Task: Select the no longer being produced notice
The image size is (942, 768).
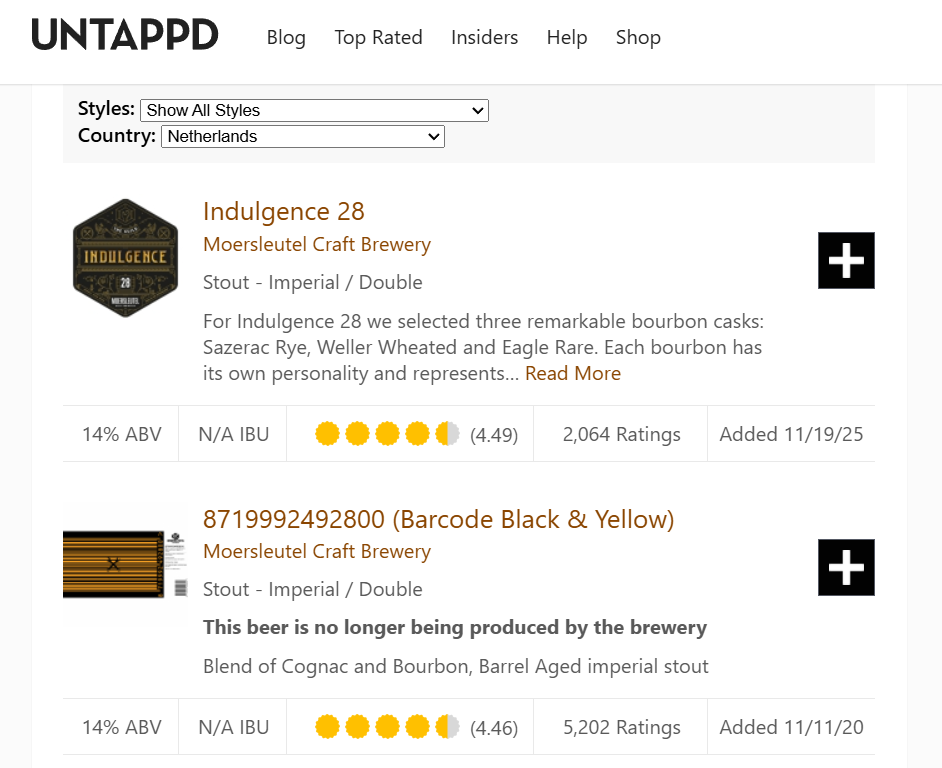Action: pyautogui.click(x=455, y=627)
